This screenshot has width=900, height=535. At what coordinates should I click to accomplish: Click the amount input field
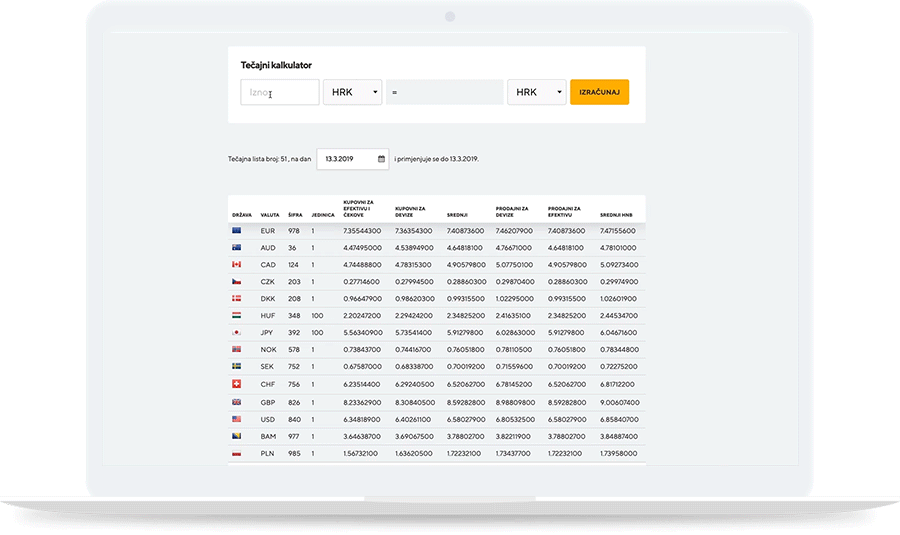click(x=279, y=92)
